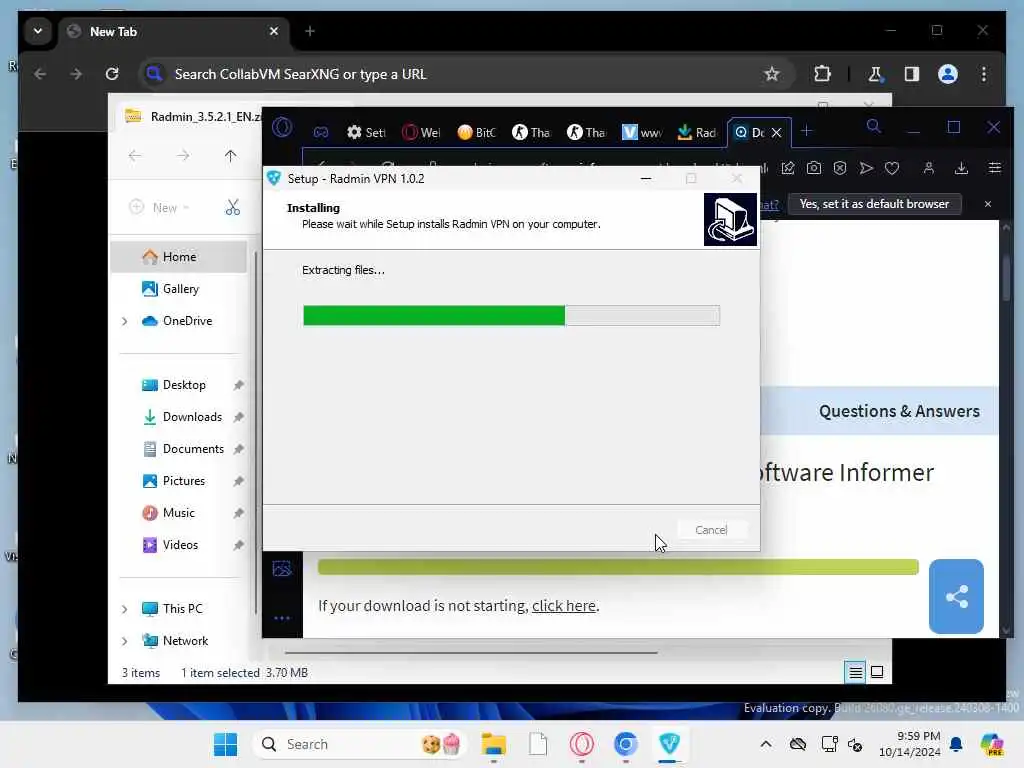
Task: Open Desktop in File Explorer quick access
Action: click(183, 385)
